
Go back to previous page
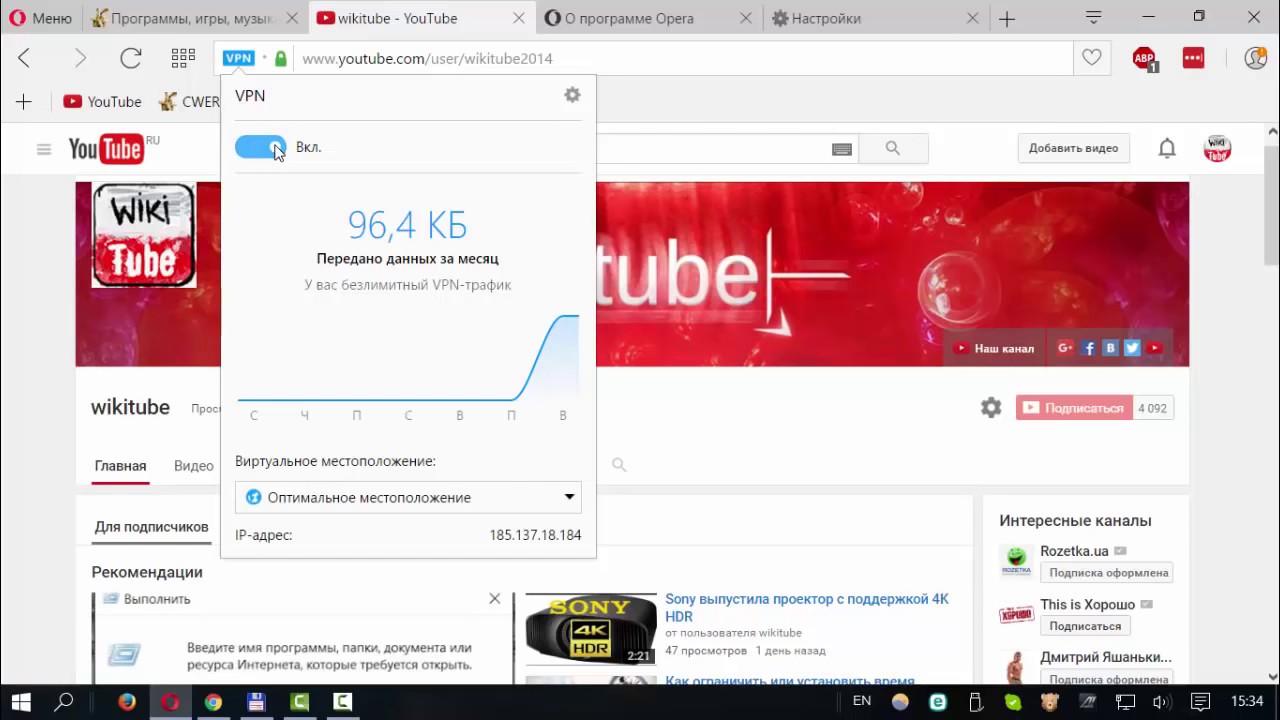(x=24, y=58)
